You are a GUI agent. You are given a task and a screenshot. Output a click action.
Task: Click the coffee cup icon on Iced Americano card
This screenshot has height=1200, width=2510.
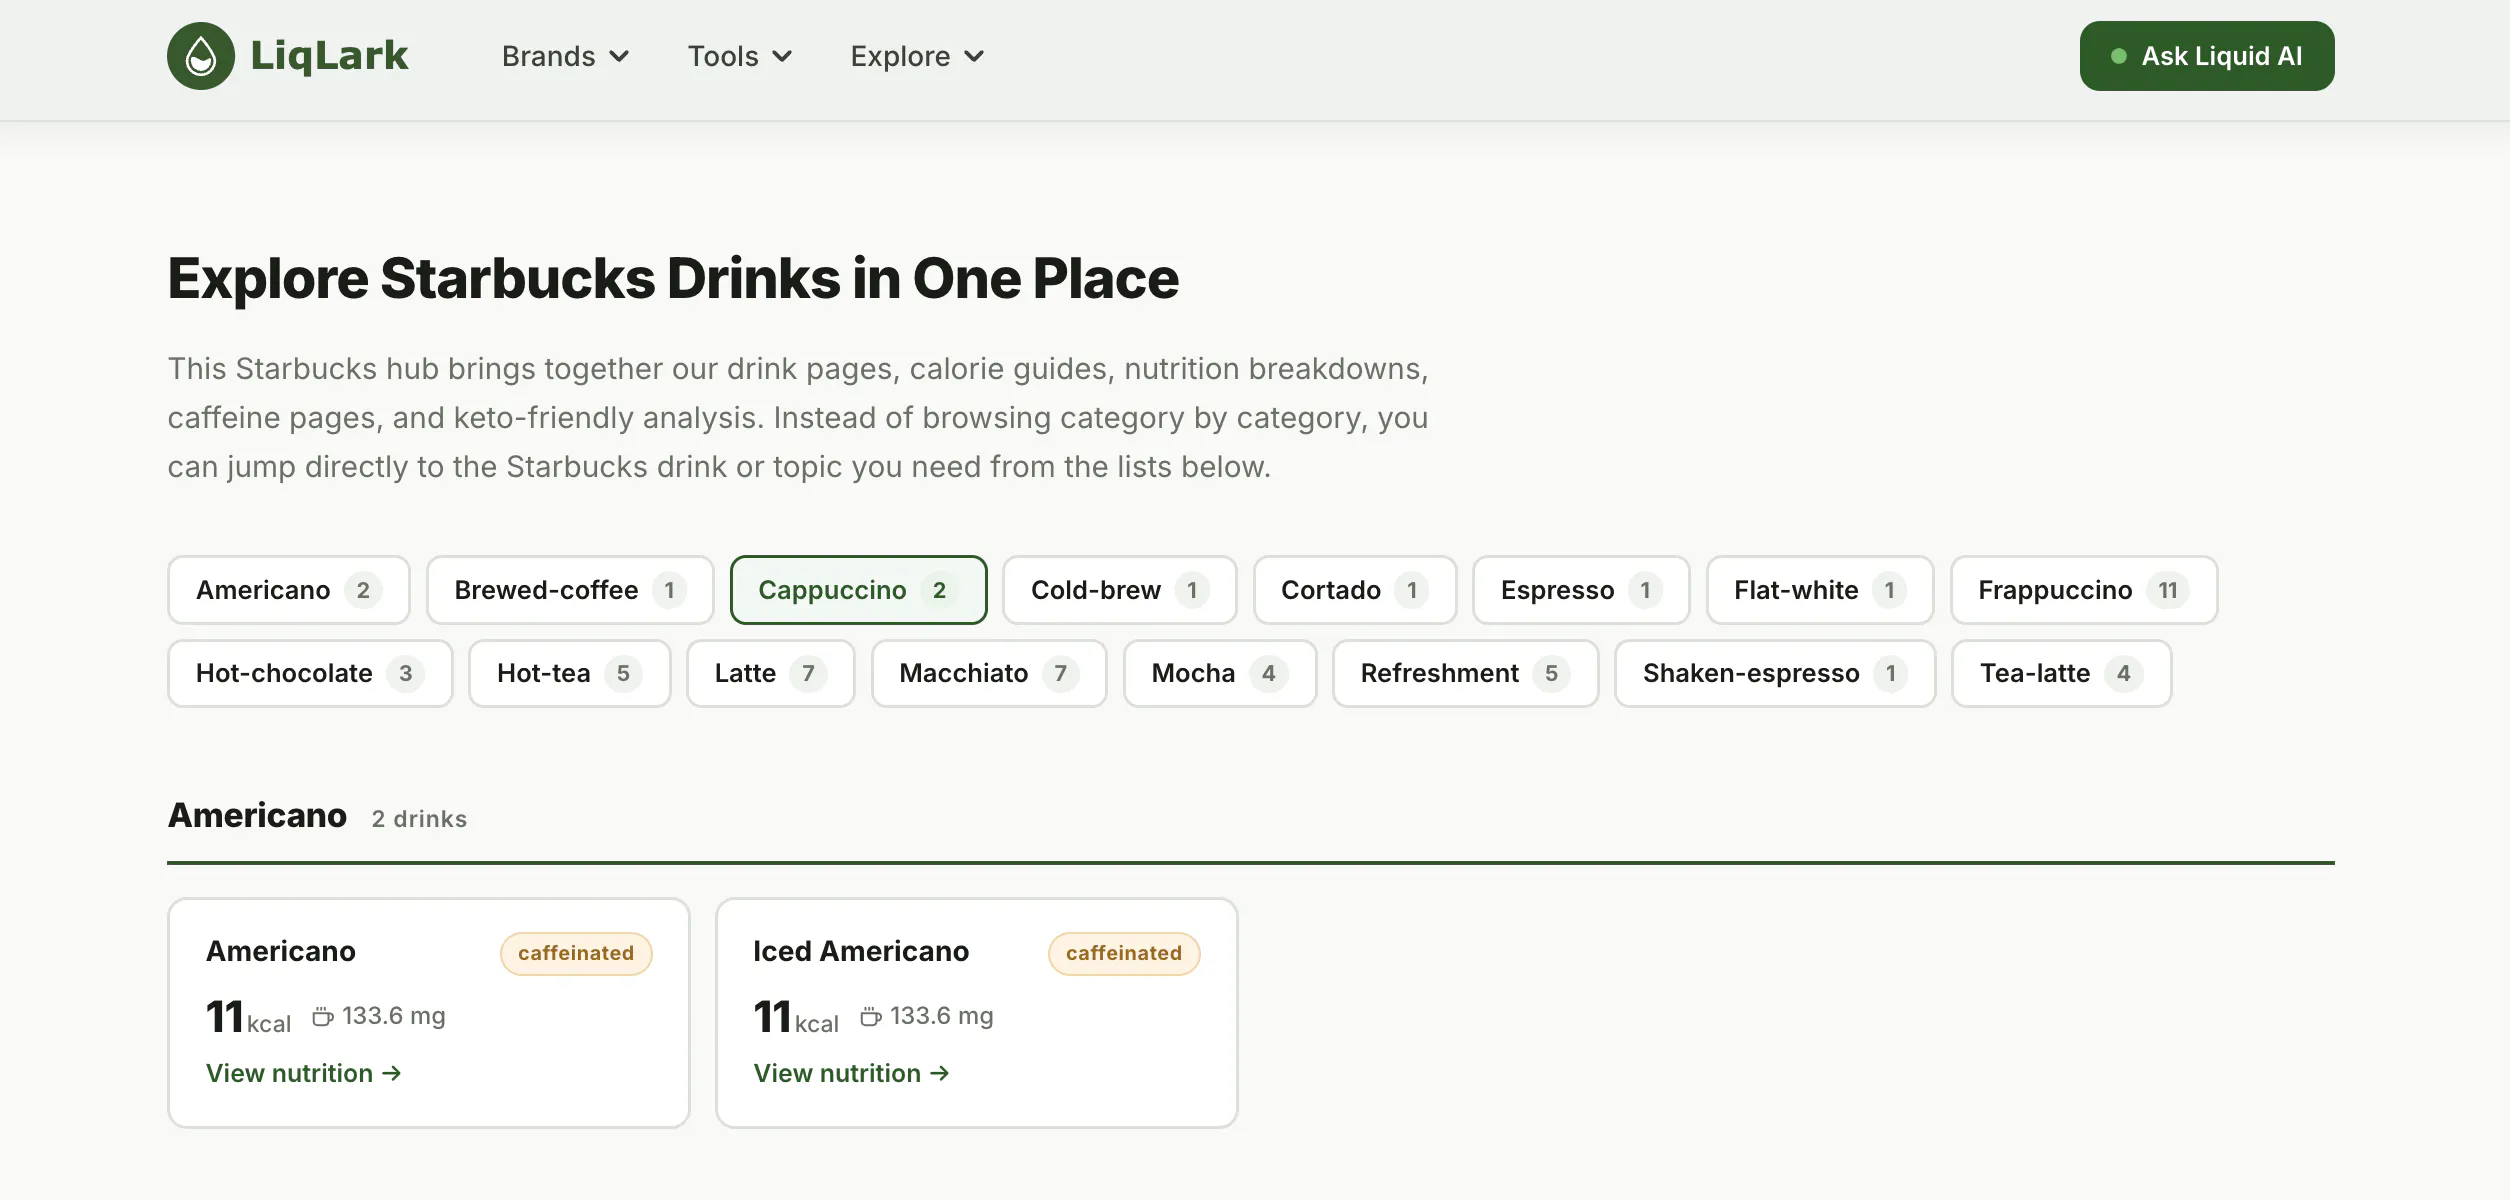(871, 1017)
